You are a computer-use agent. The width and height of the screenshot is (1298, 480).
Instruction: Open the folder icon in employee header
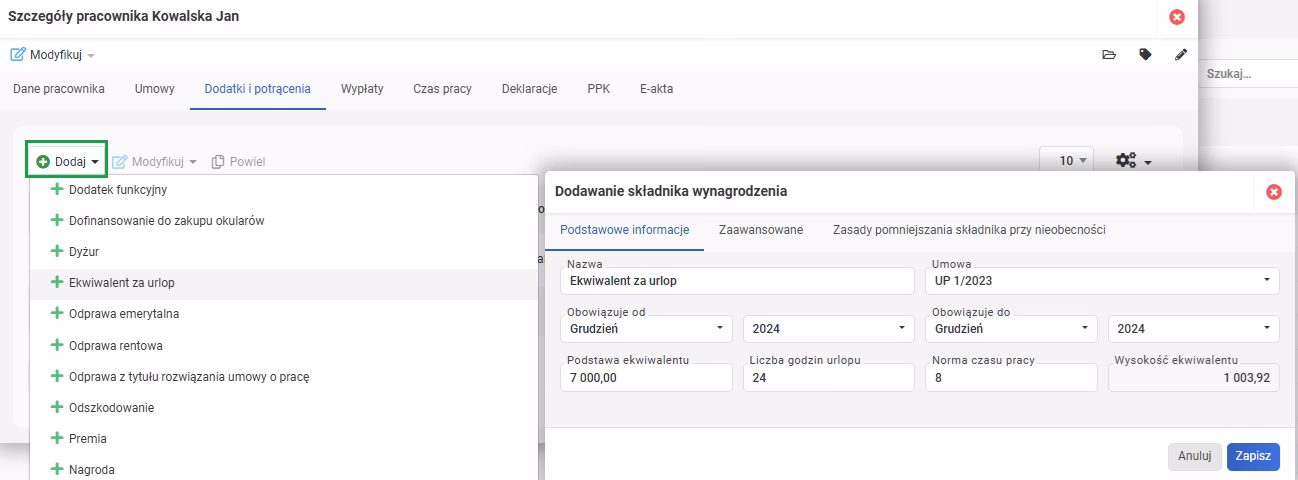(1108, 55)
